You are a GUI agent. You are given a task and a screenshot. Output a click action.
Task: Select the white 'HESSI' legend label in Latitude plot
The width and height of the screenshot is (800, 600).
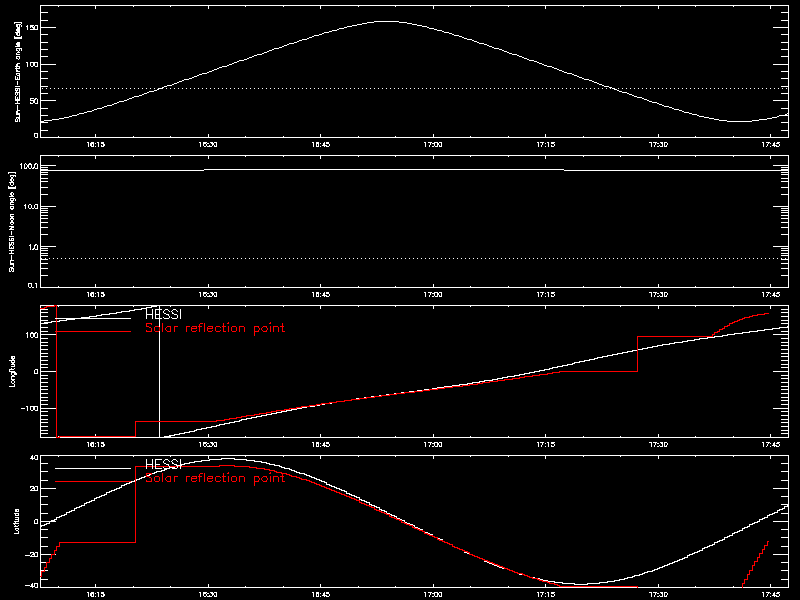coord(163,464)
